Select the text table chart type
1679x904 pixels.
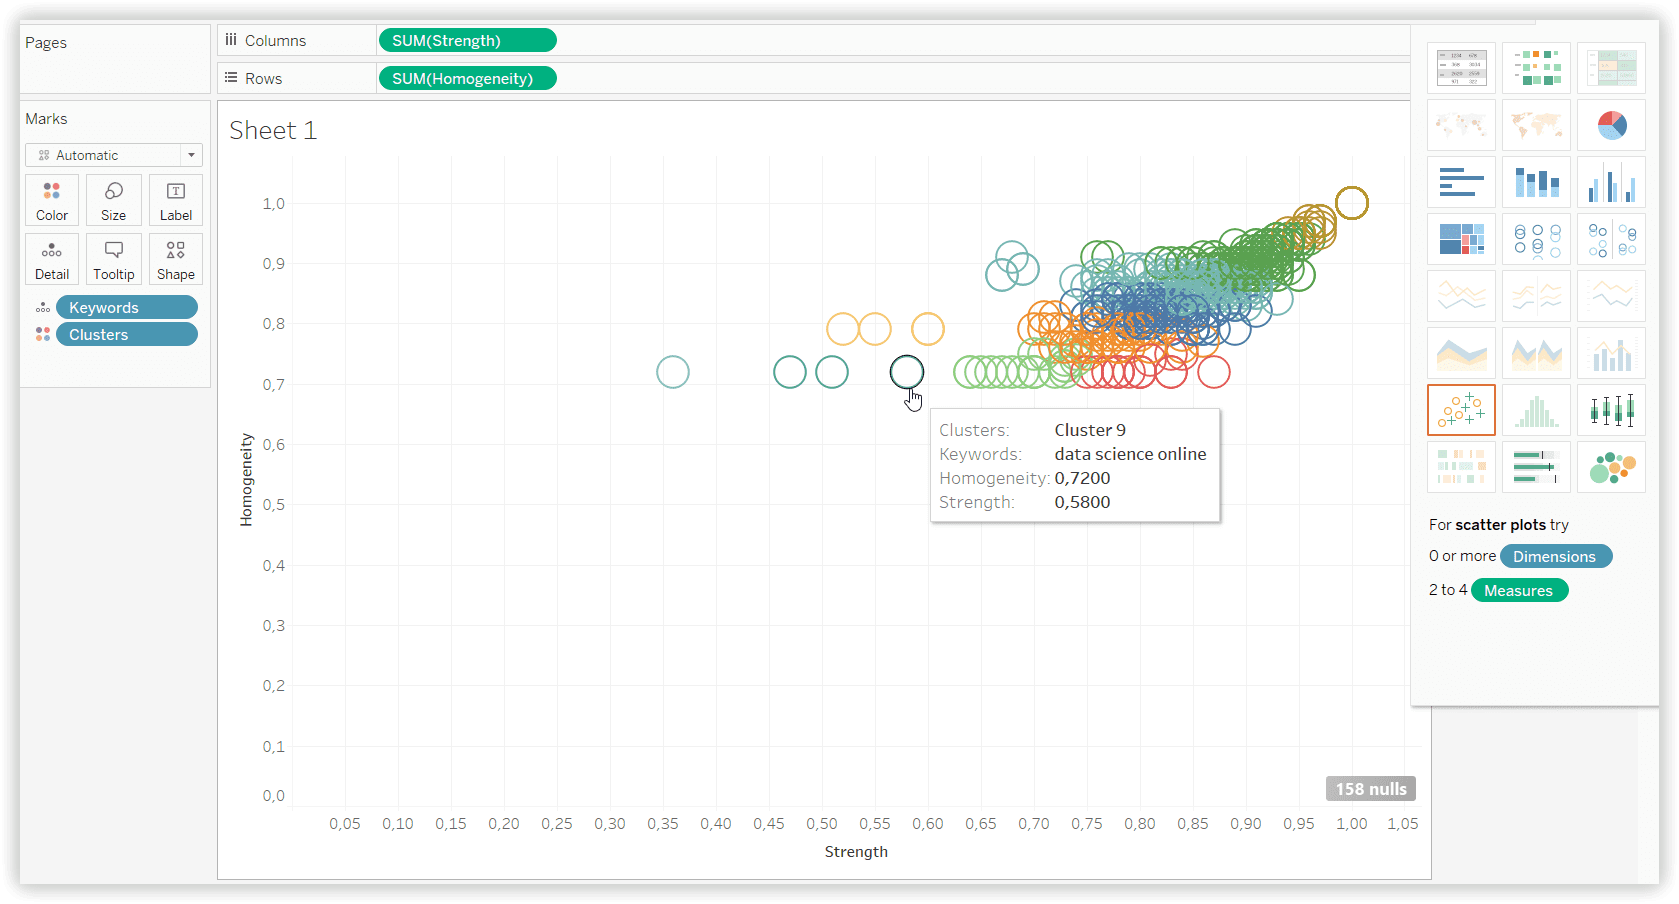pyautogui.click(x=1461, y=68)
